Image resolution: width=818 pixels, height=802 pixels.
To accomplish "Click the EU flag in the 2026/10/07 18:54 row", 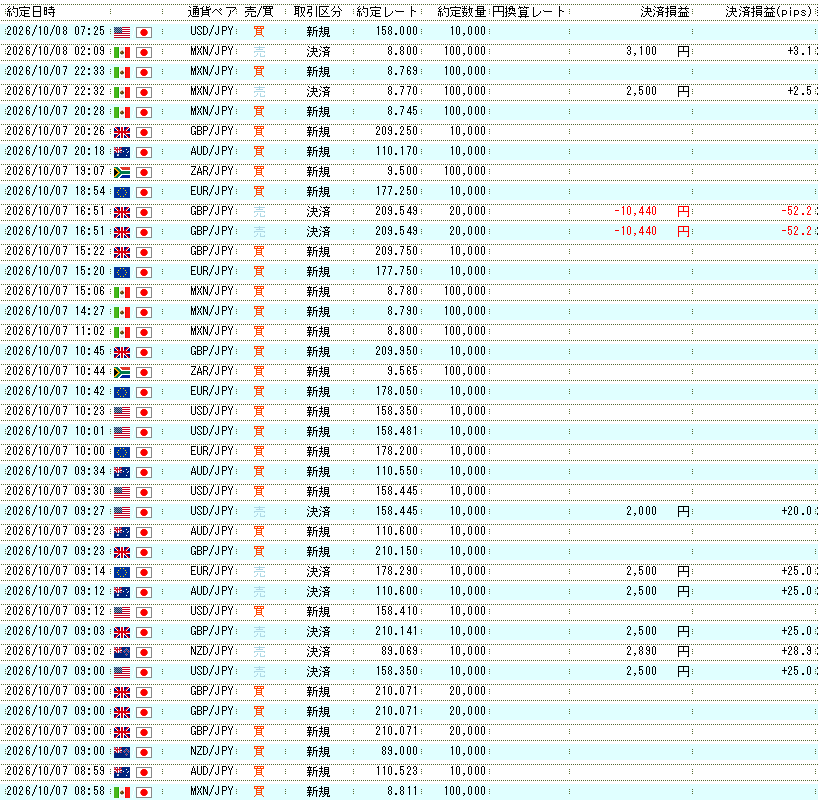I will pos(122,192).
